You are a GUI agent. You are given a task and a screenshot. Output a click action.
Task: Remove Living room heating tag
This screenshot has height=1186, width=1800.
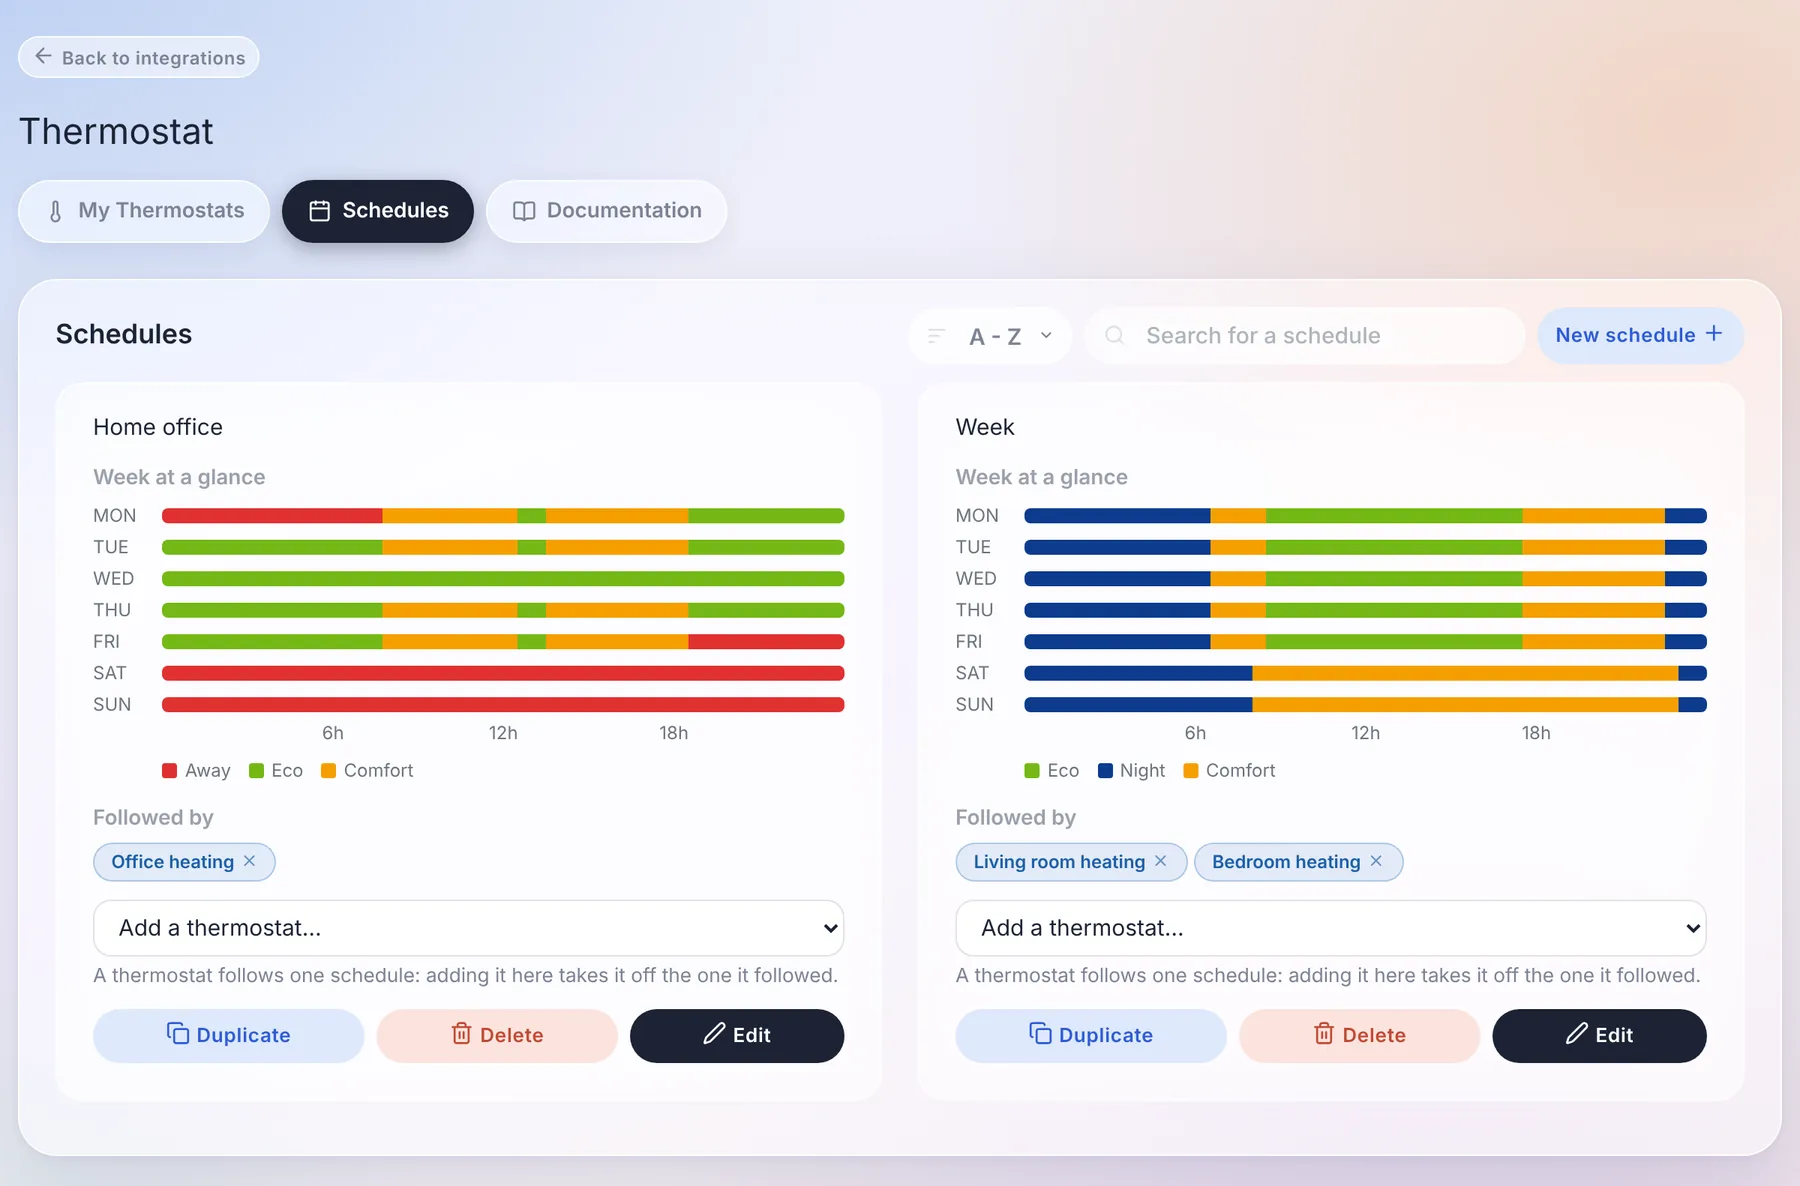(1160, 861)
